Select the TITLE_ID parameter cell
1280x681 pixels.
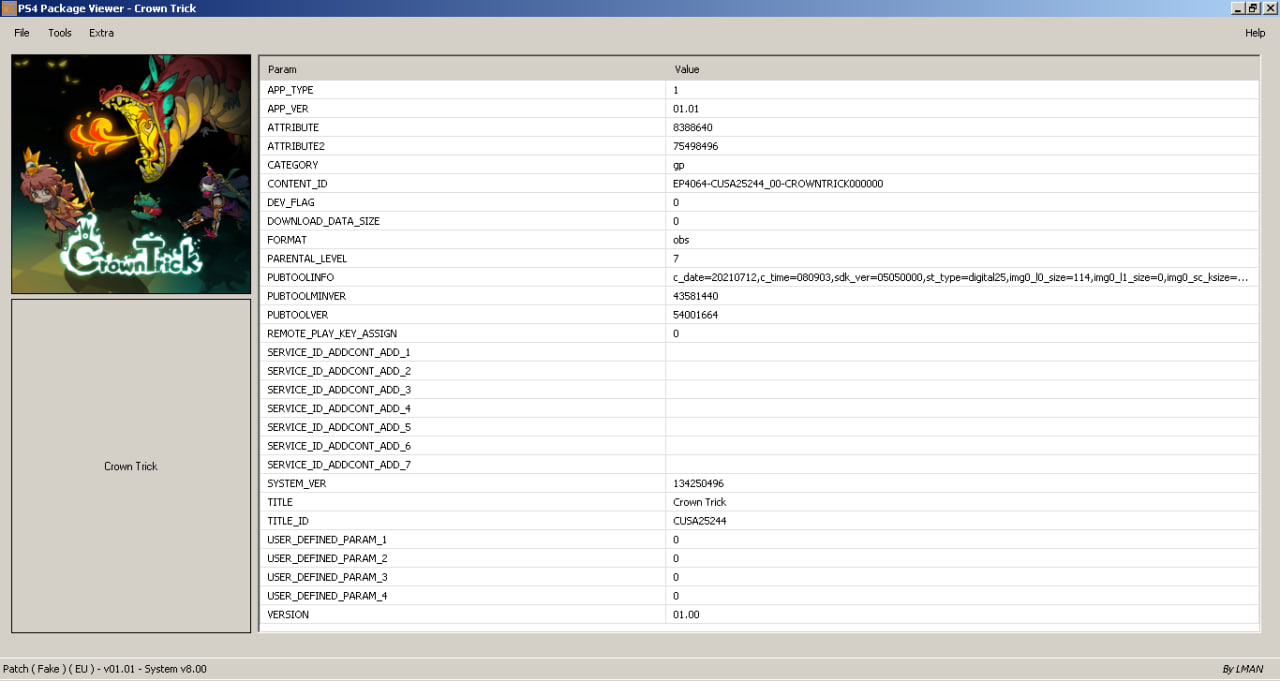tap(462, 521)
